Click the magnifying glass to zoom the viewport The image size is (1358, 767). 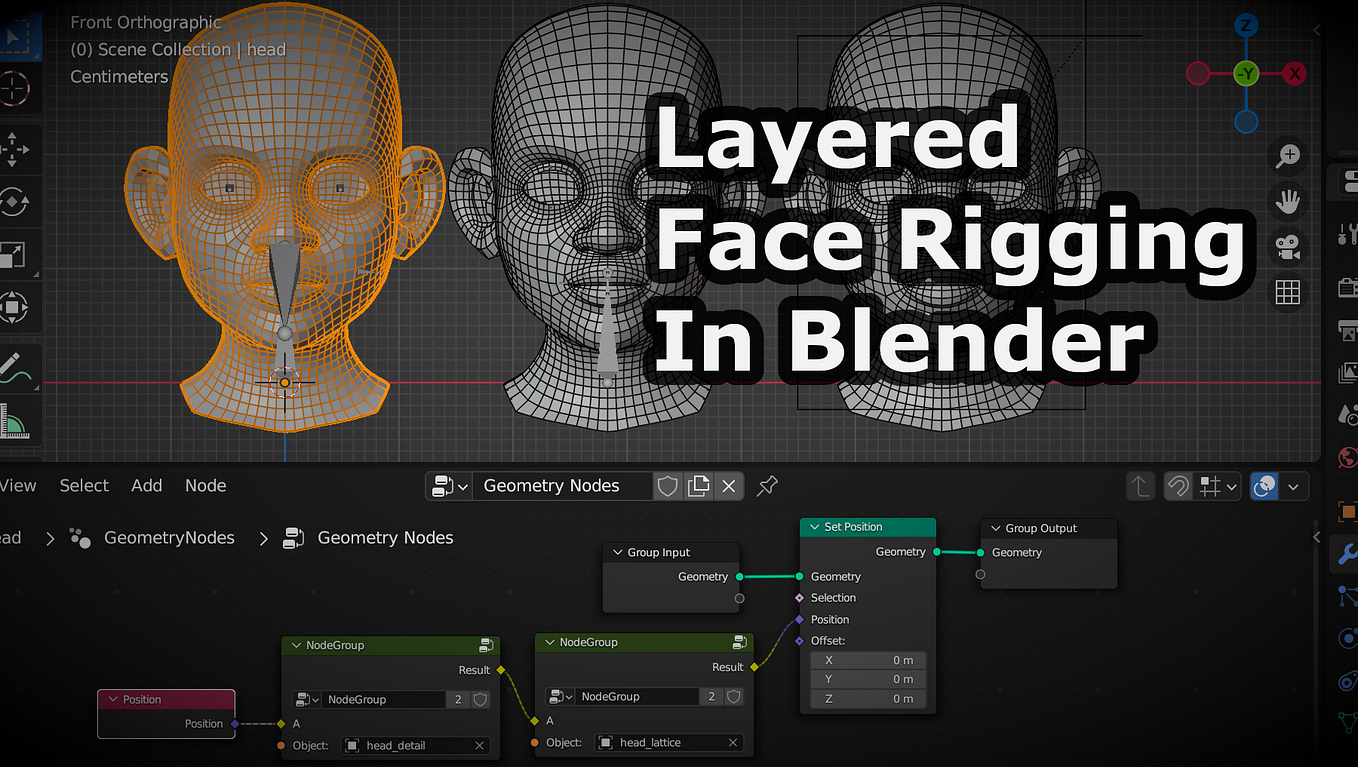[x=1287, y=156]
